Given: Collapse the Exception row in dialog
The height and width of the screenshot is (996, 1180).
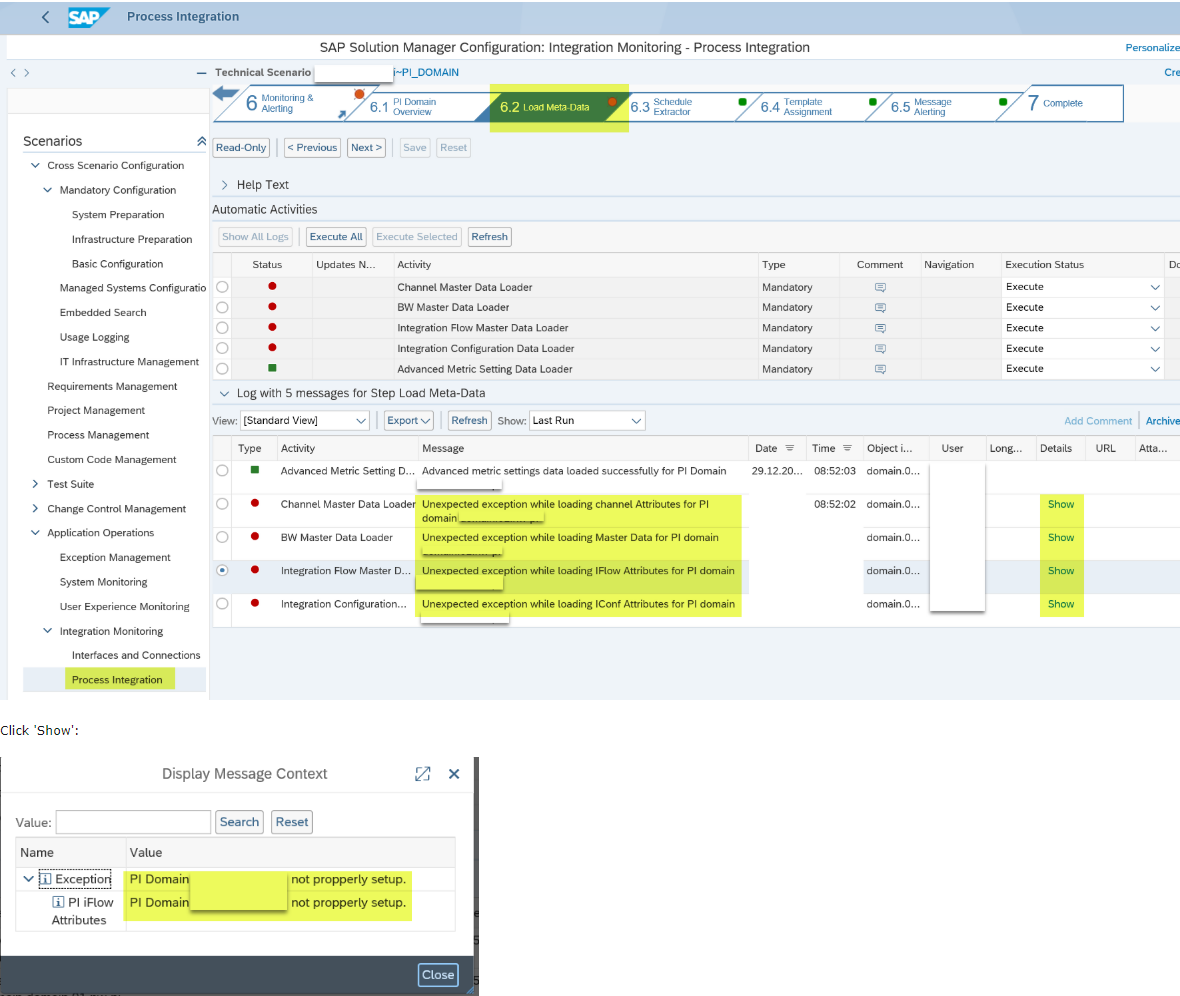Looking at the screenshot, I should coord(29,879).
